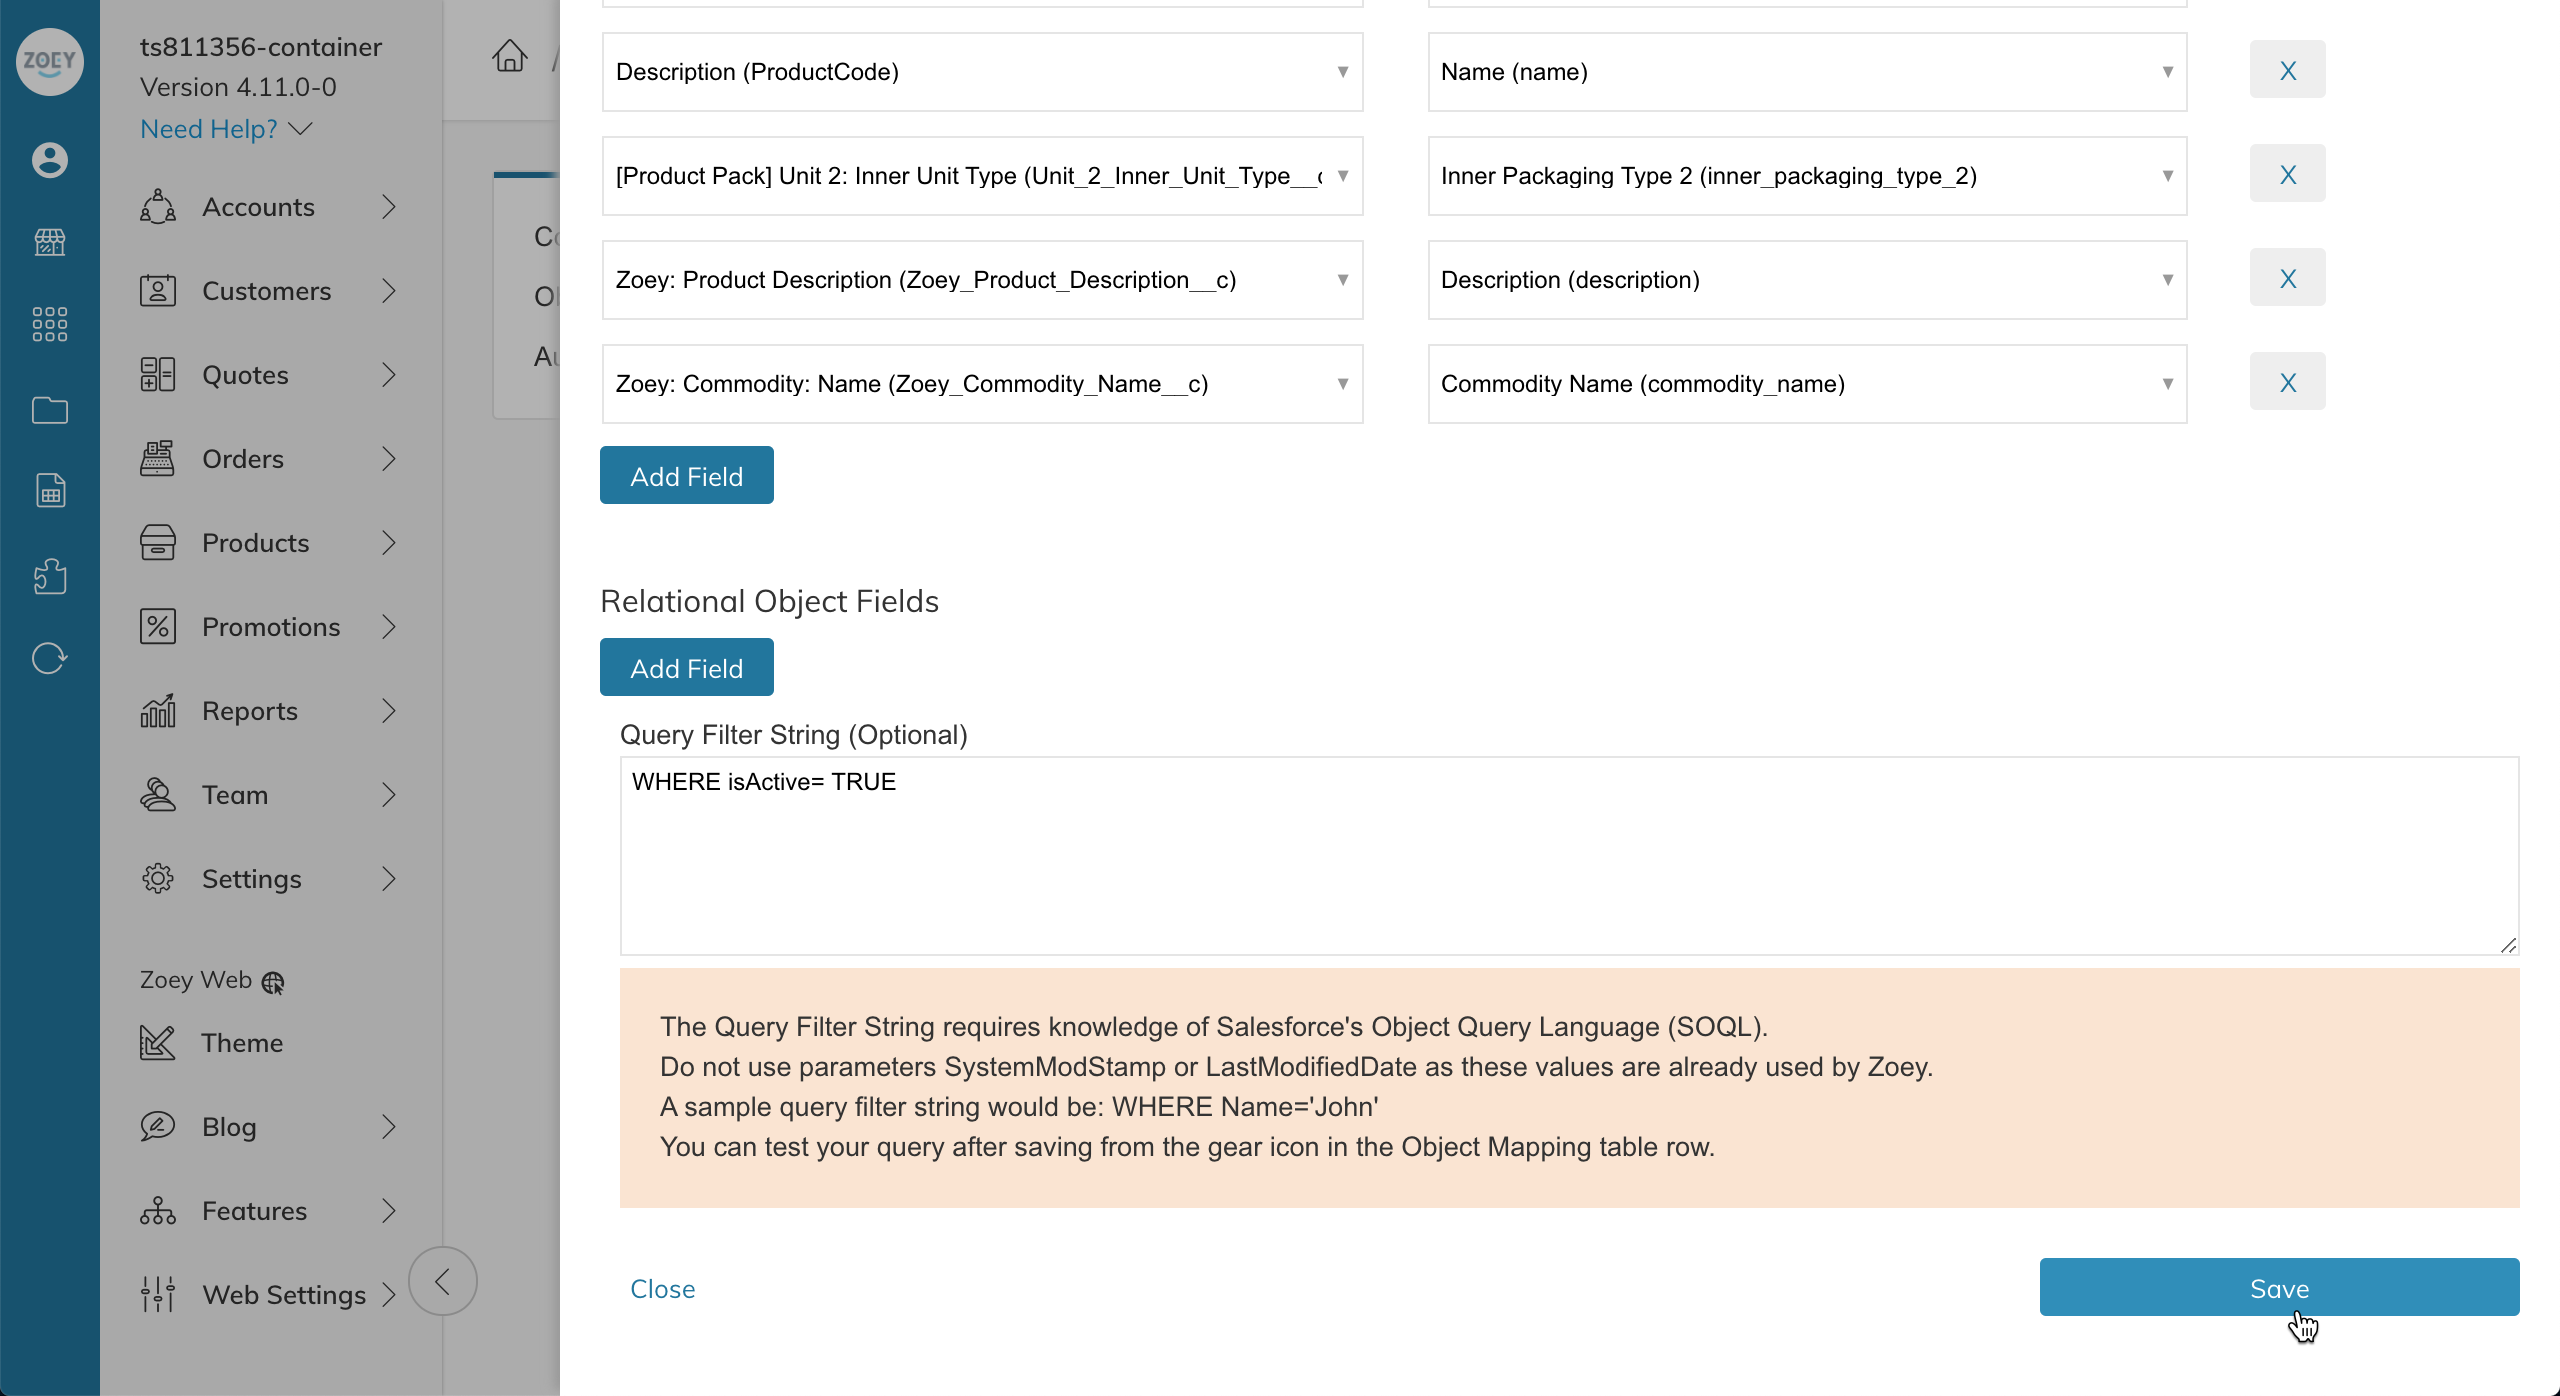Open the puzzle piece integrations icon
The width and height of the screenshot is (2560, 1396).
[x=49, y=576]
